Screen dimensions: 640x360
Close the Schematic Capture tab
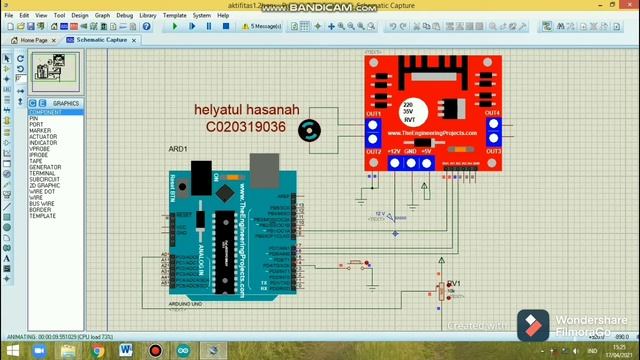(x=134, y=40)
